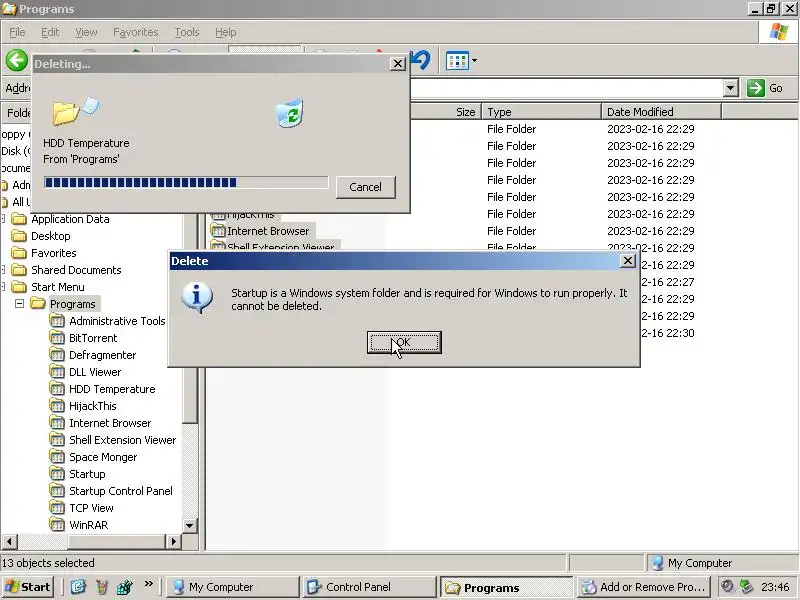800x600 pixels.
Task: Collapse the Programs tree node
Action: 19,304
